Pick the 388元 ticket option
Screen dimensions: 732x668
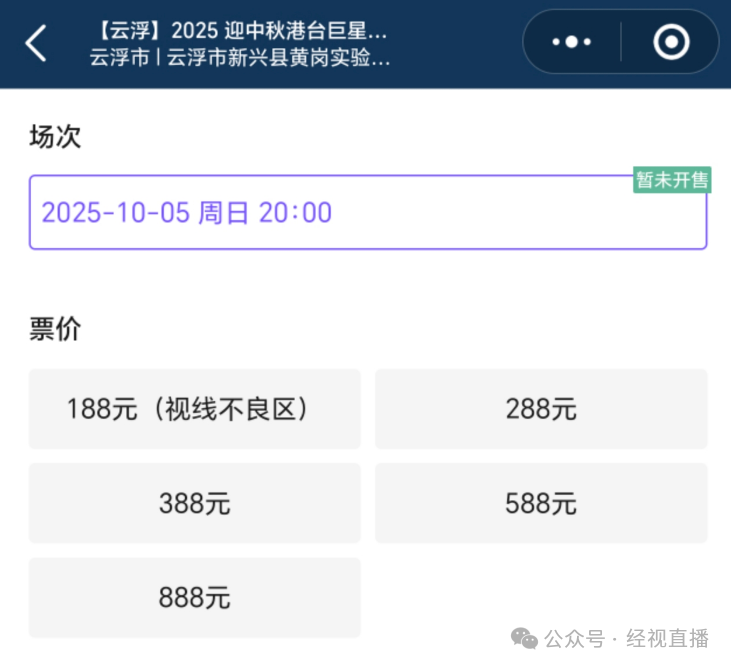click(x=194, y=503)
